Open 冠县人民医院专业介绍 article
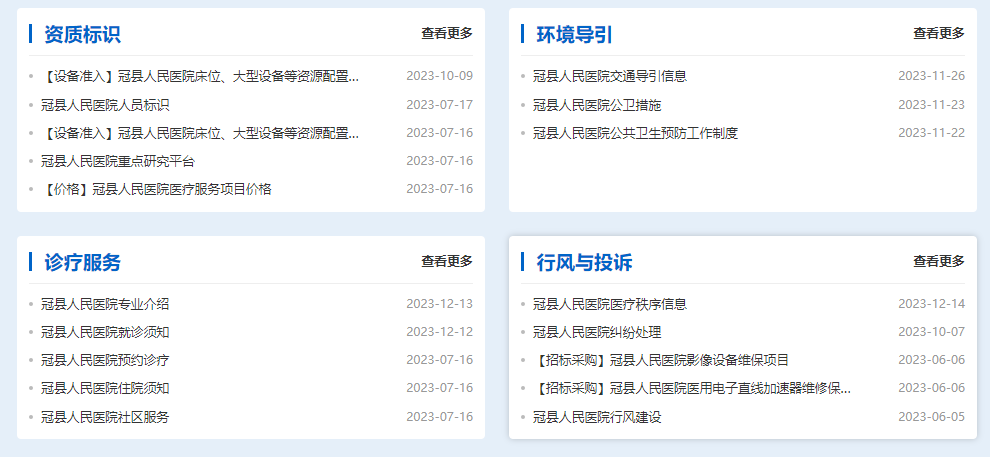This screenshot has width=990, height=457. (105, 304)
